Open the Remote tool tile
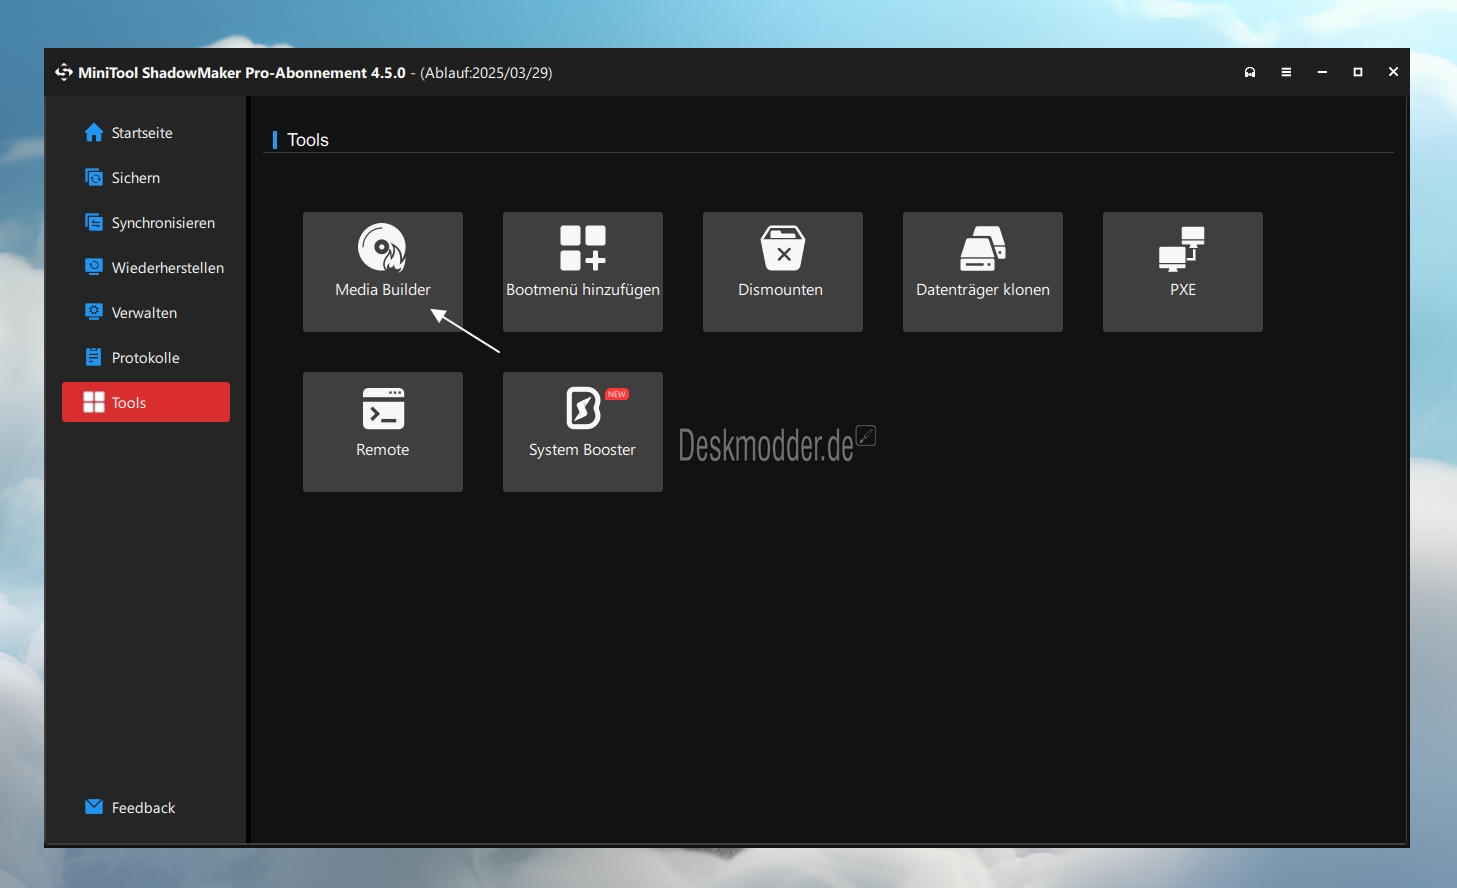Screen dimensions: 1457x888 click(x=382, y=431)
